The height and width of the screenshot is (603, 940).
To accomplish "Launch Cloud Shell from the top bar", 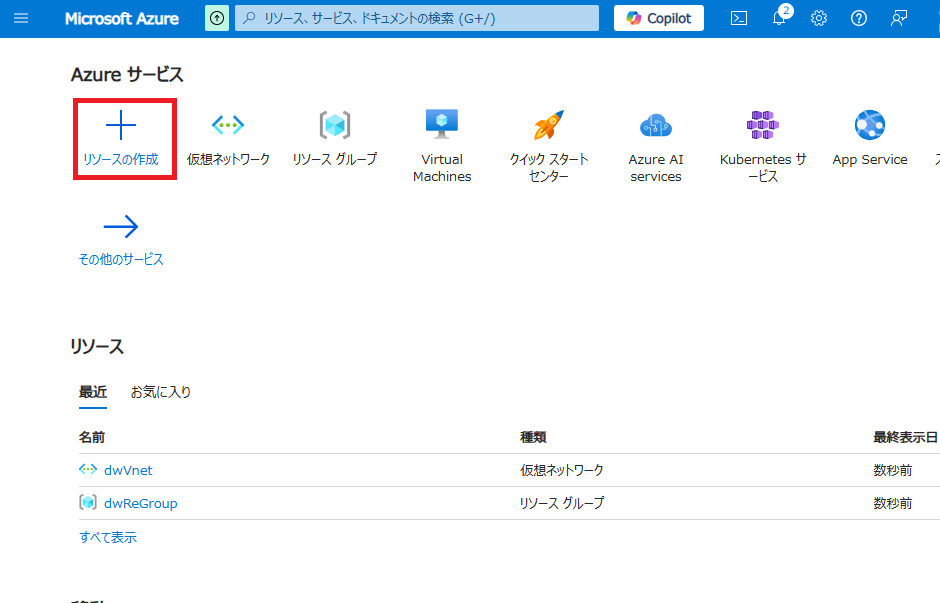I will pyautogui.click(x=739, y=19).
